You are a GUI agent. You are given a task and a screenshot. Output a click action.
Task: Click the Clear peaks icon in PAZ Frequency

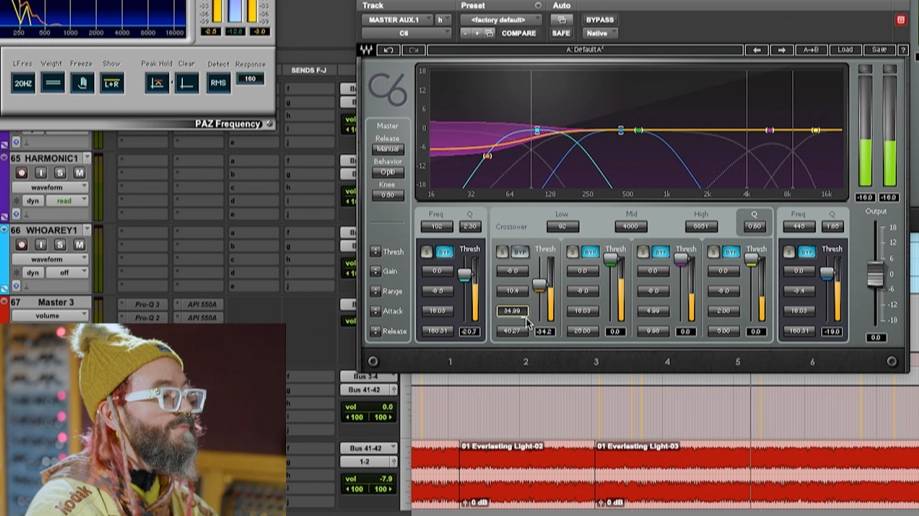(186, 83)
